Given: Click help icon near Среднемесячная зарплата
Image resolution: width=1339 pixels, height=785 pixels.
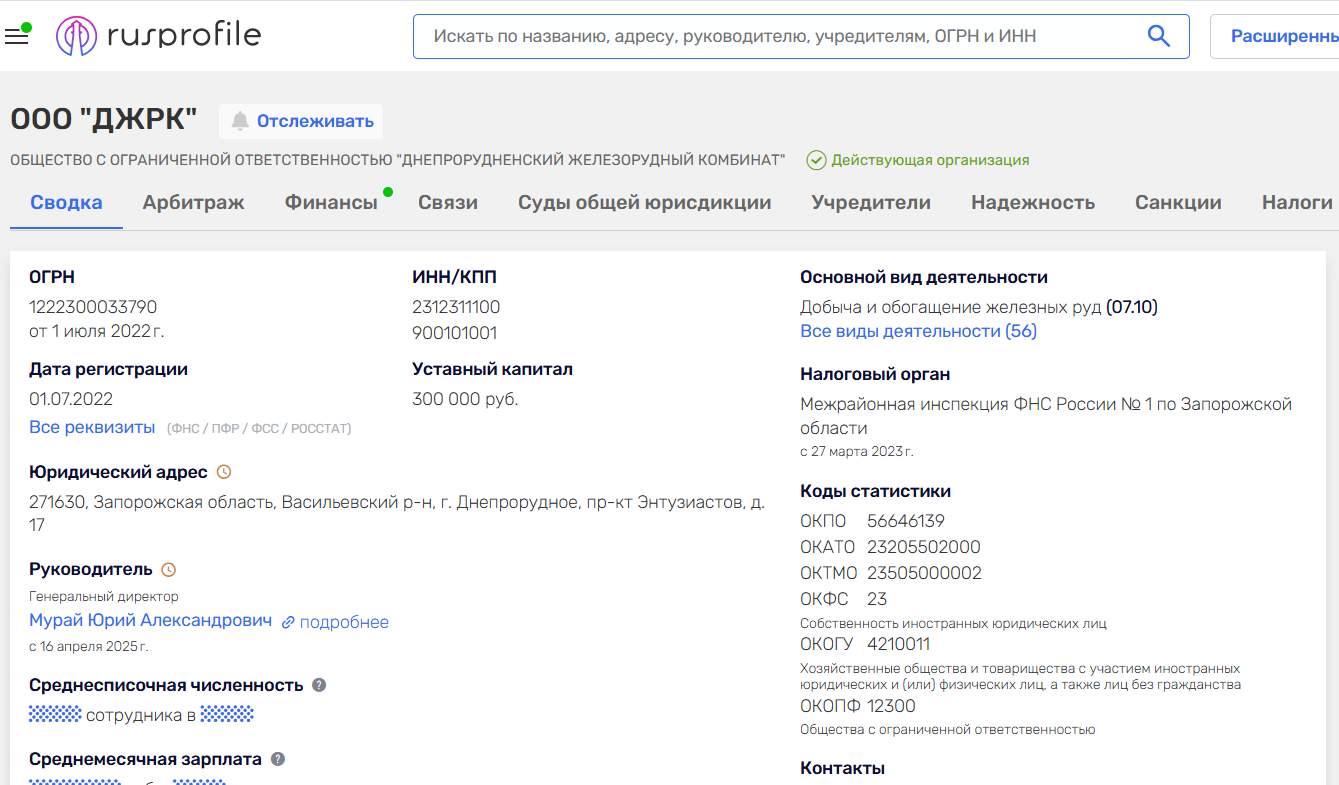Looking at the screenshot, I should click(x=278, y=759).
